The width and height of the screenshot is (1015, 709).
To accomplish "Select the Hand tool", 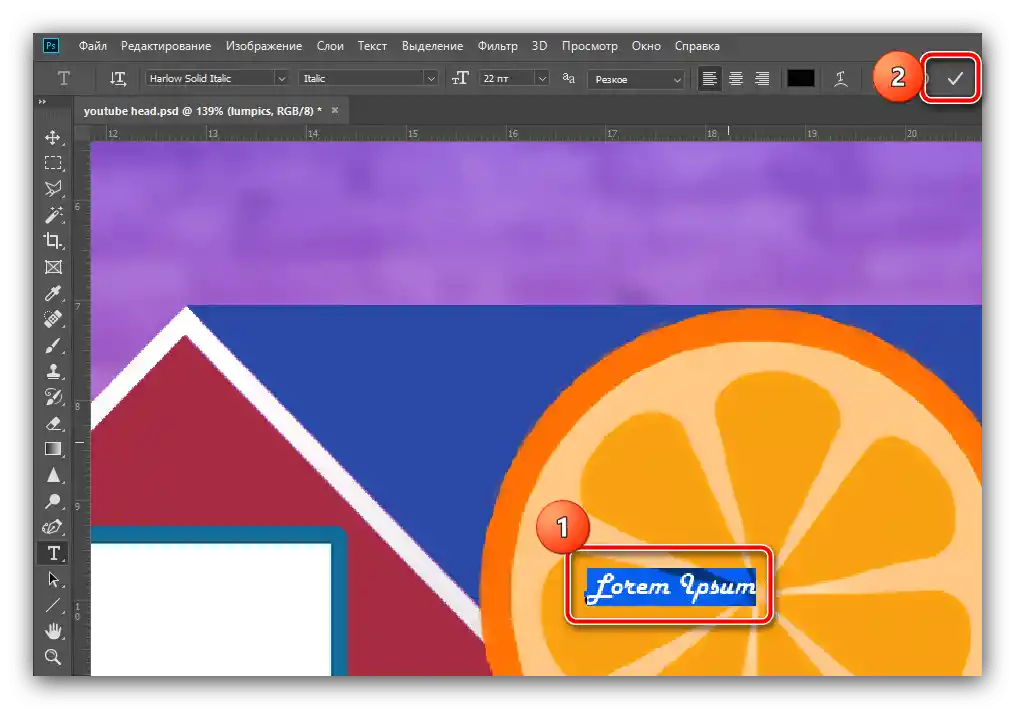I will 53,631.
